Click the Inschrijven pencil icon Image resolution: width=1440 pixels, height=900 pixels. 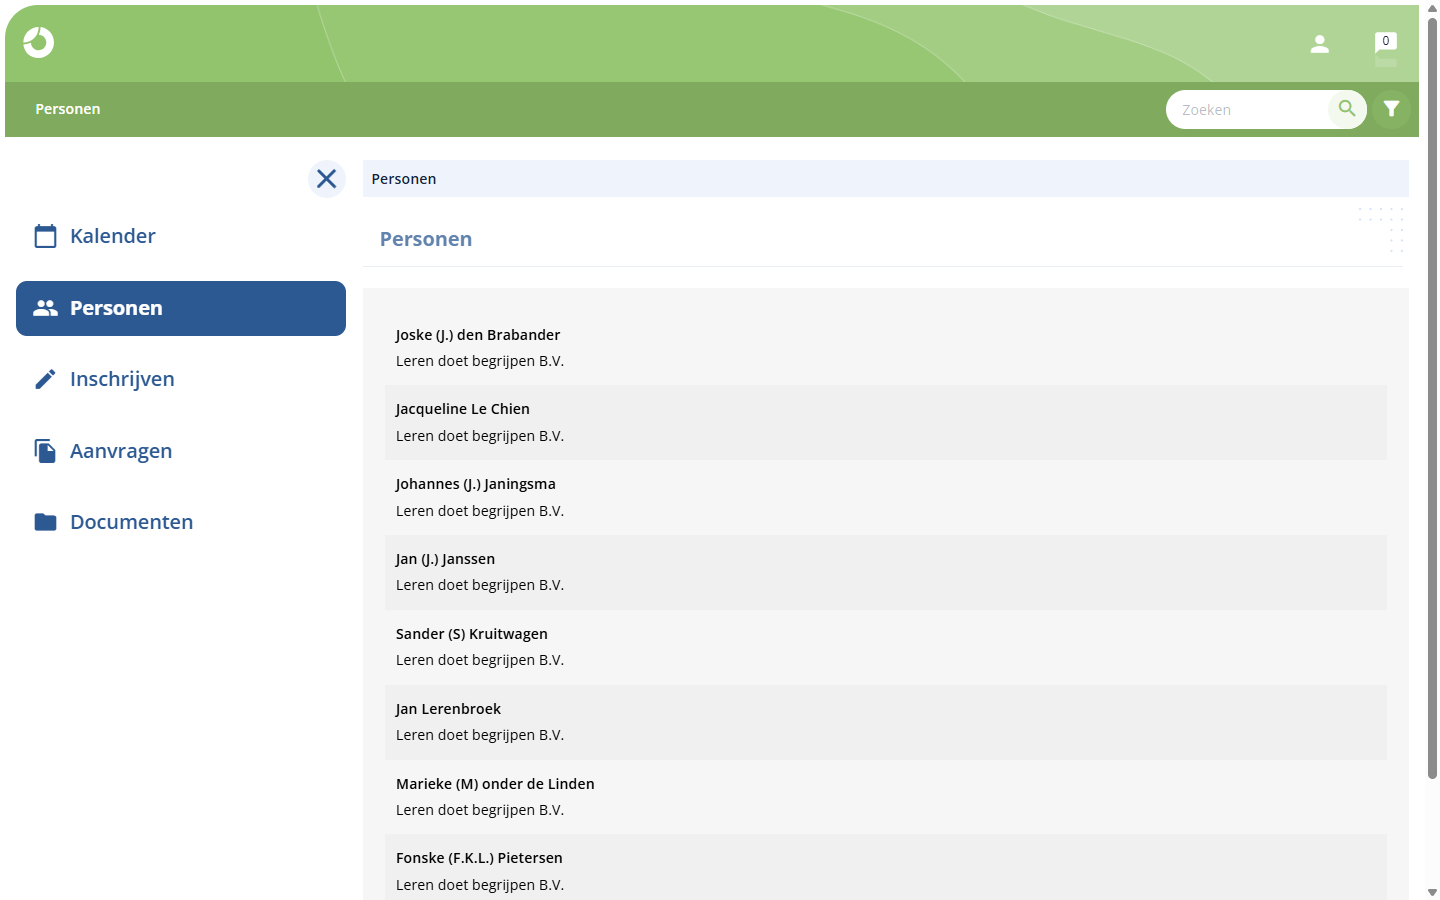tap(45, 379)
